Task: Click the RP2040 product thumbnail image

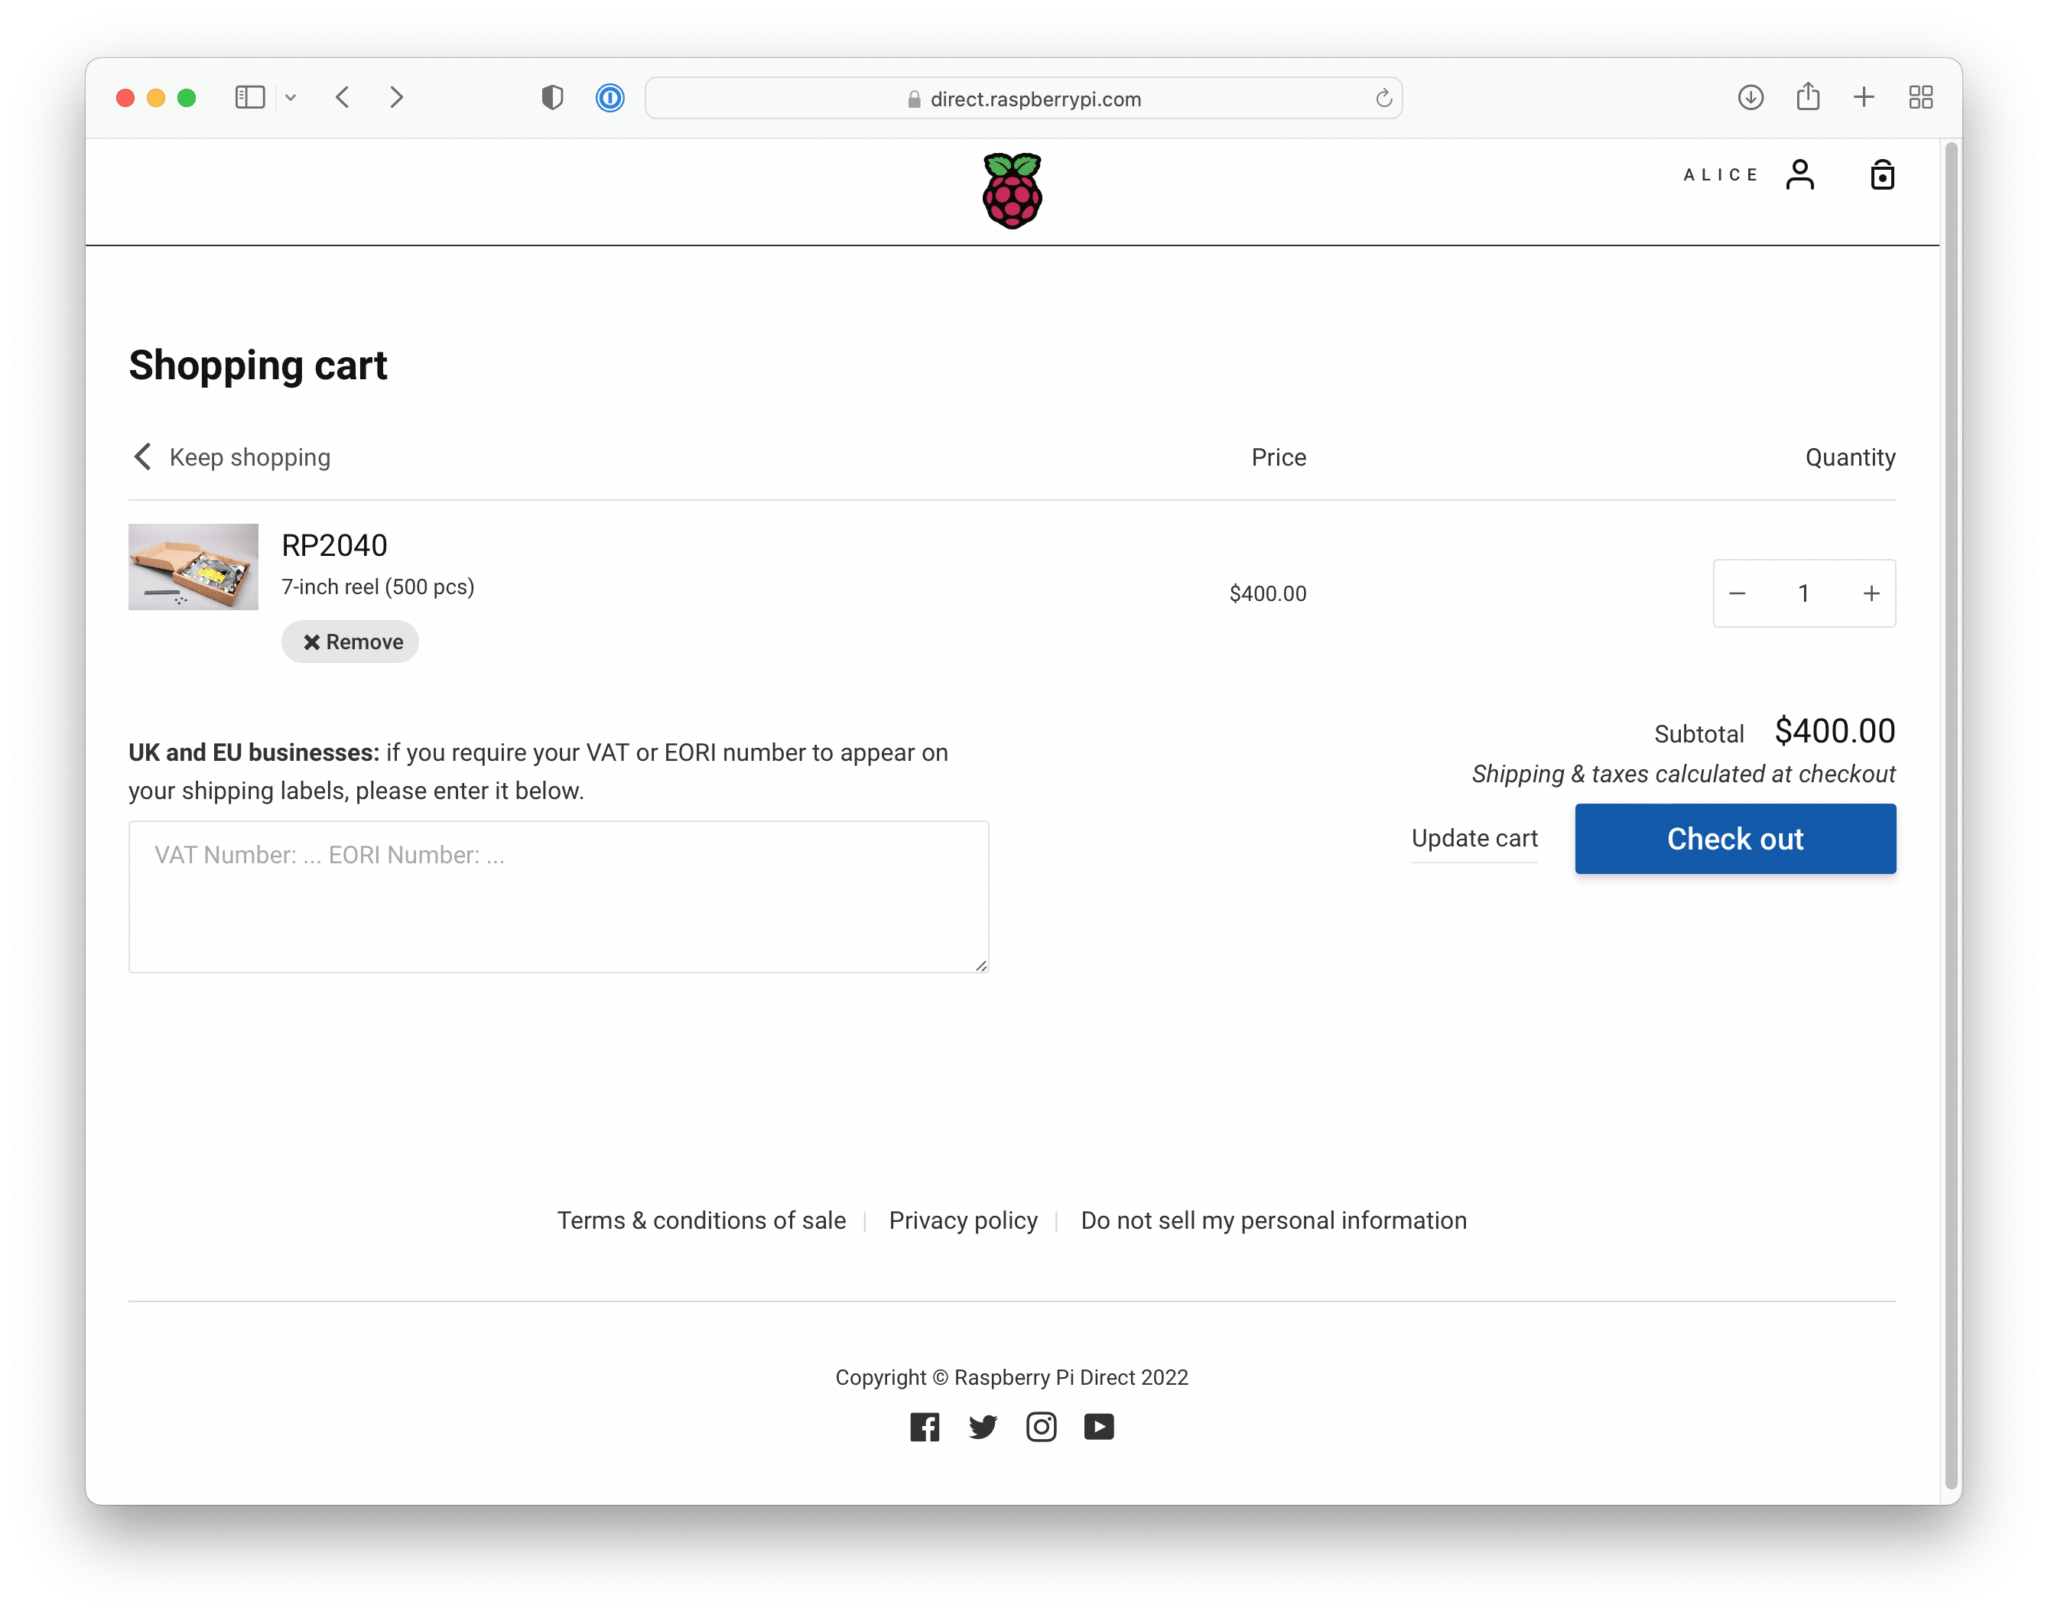Action: pyautogui.click(x=193, y=567)
